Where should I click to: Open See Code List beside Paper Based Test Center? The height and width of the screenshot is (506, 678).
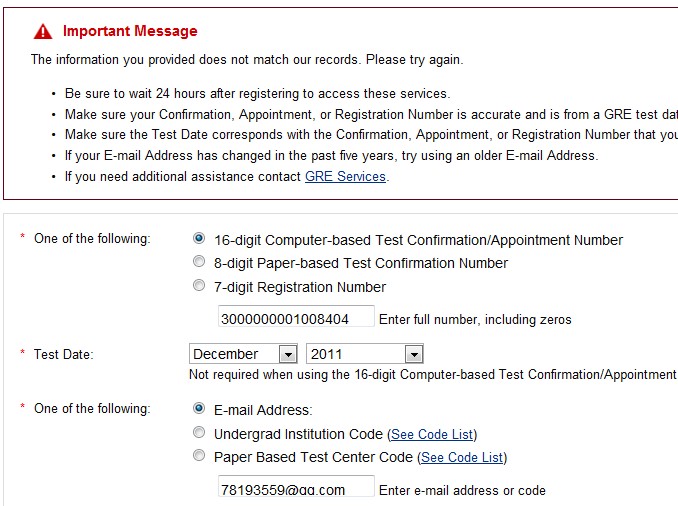pos(462,458)
